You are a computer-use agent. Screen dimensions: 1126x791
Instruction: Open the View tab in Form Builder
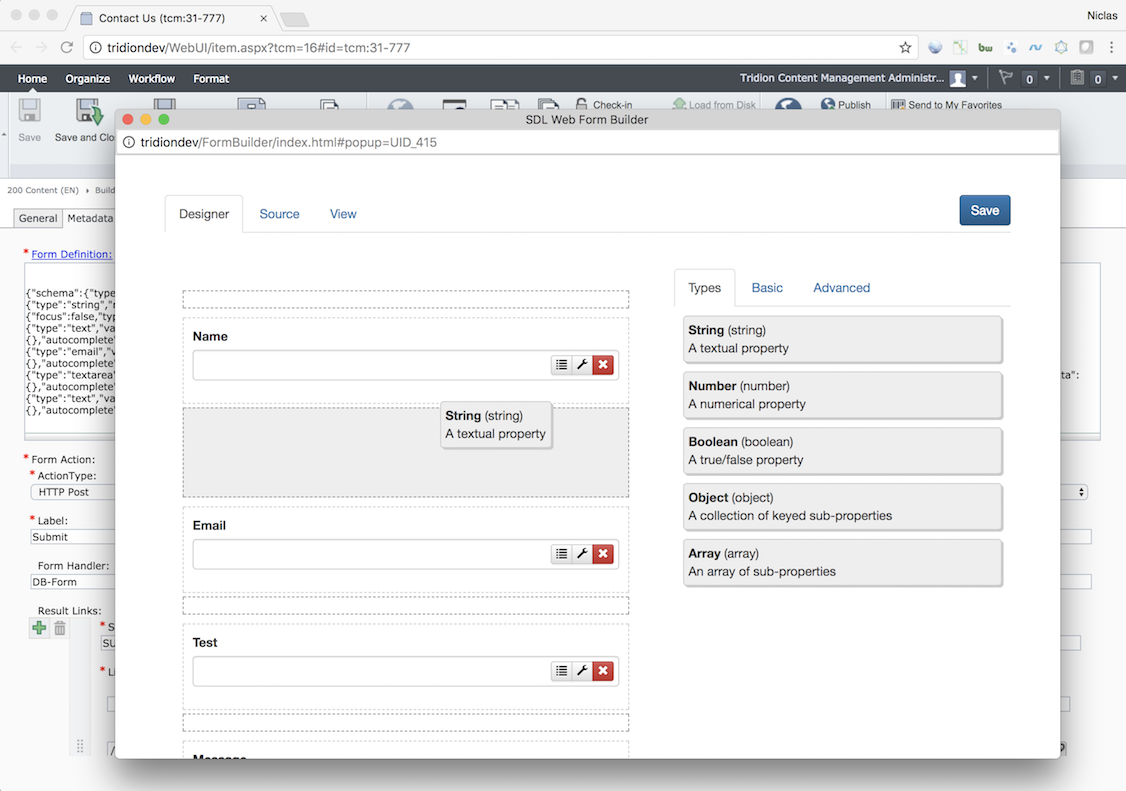coord(343,214)
